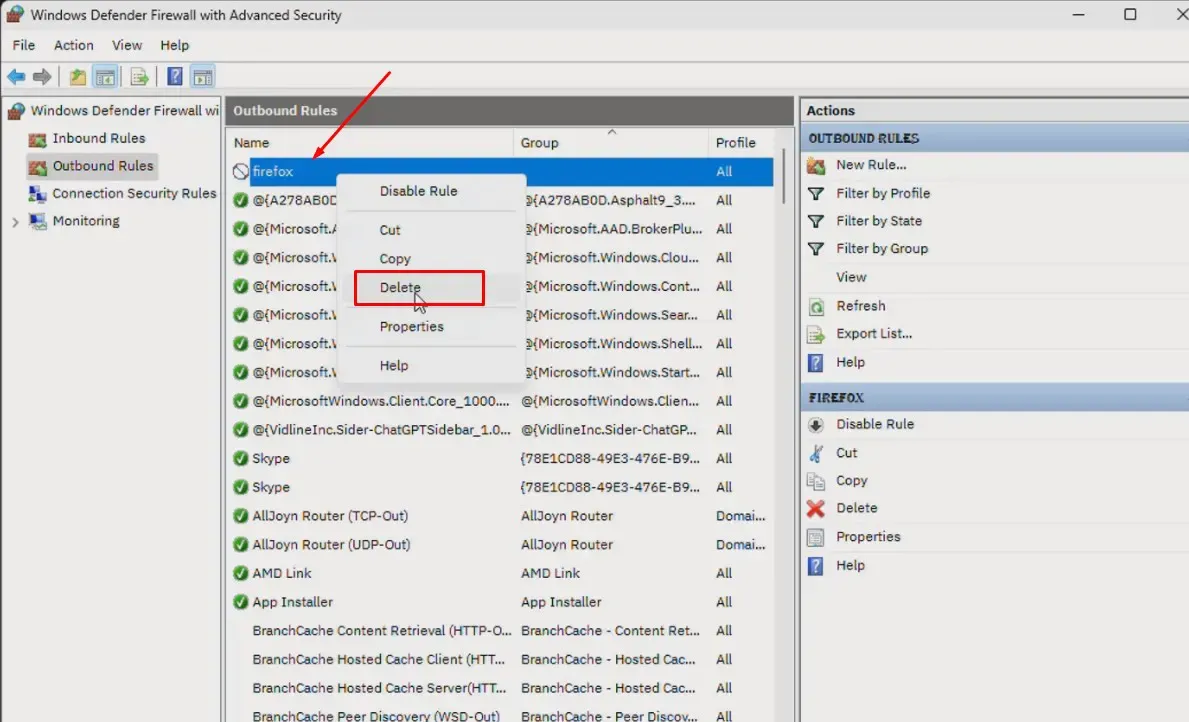Select the AMD Link rule name
This screenshot has width=1189, height=722.
pyautogui.click(x=281, y=573)
